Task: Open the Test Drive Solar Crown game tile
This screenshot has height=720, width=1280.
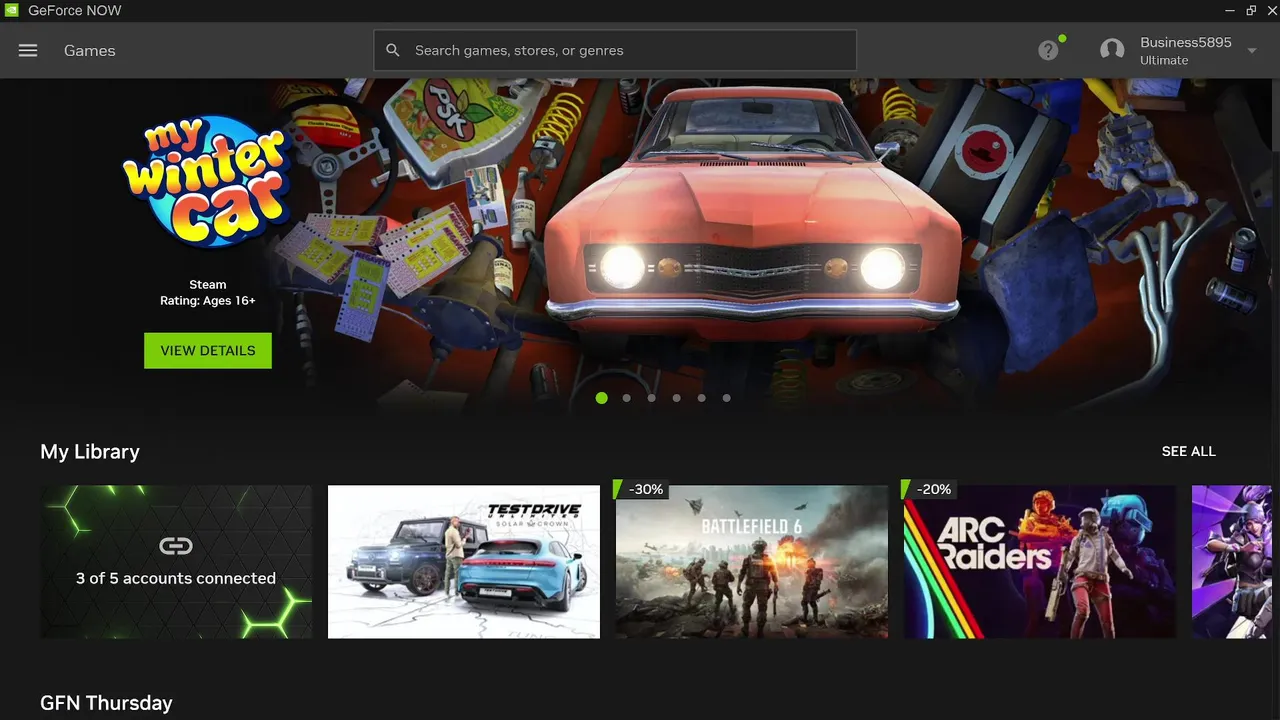Action: click(x=464, y=562)
